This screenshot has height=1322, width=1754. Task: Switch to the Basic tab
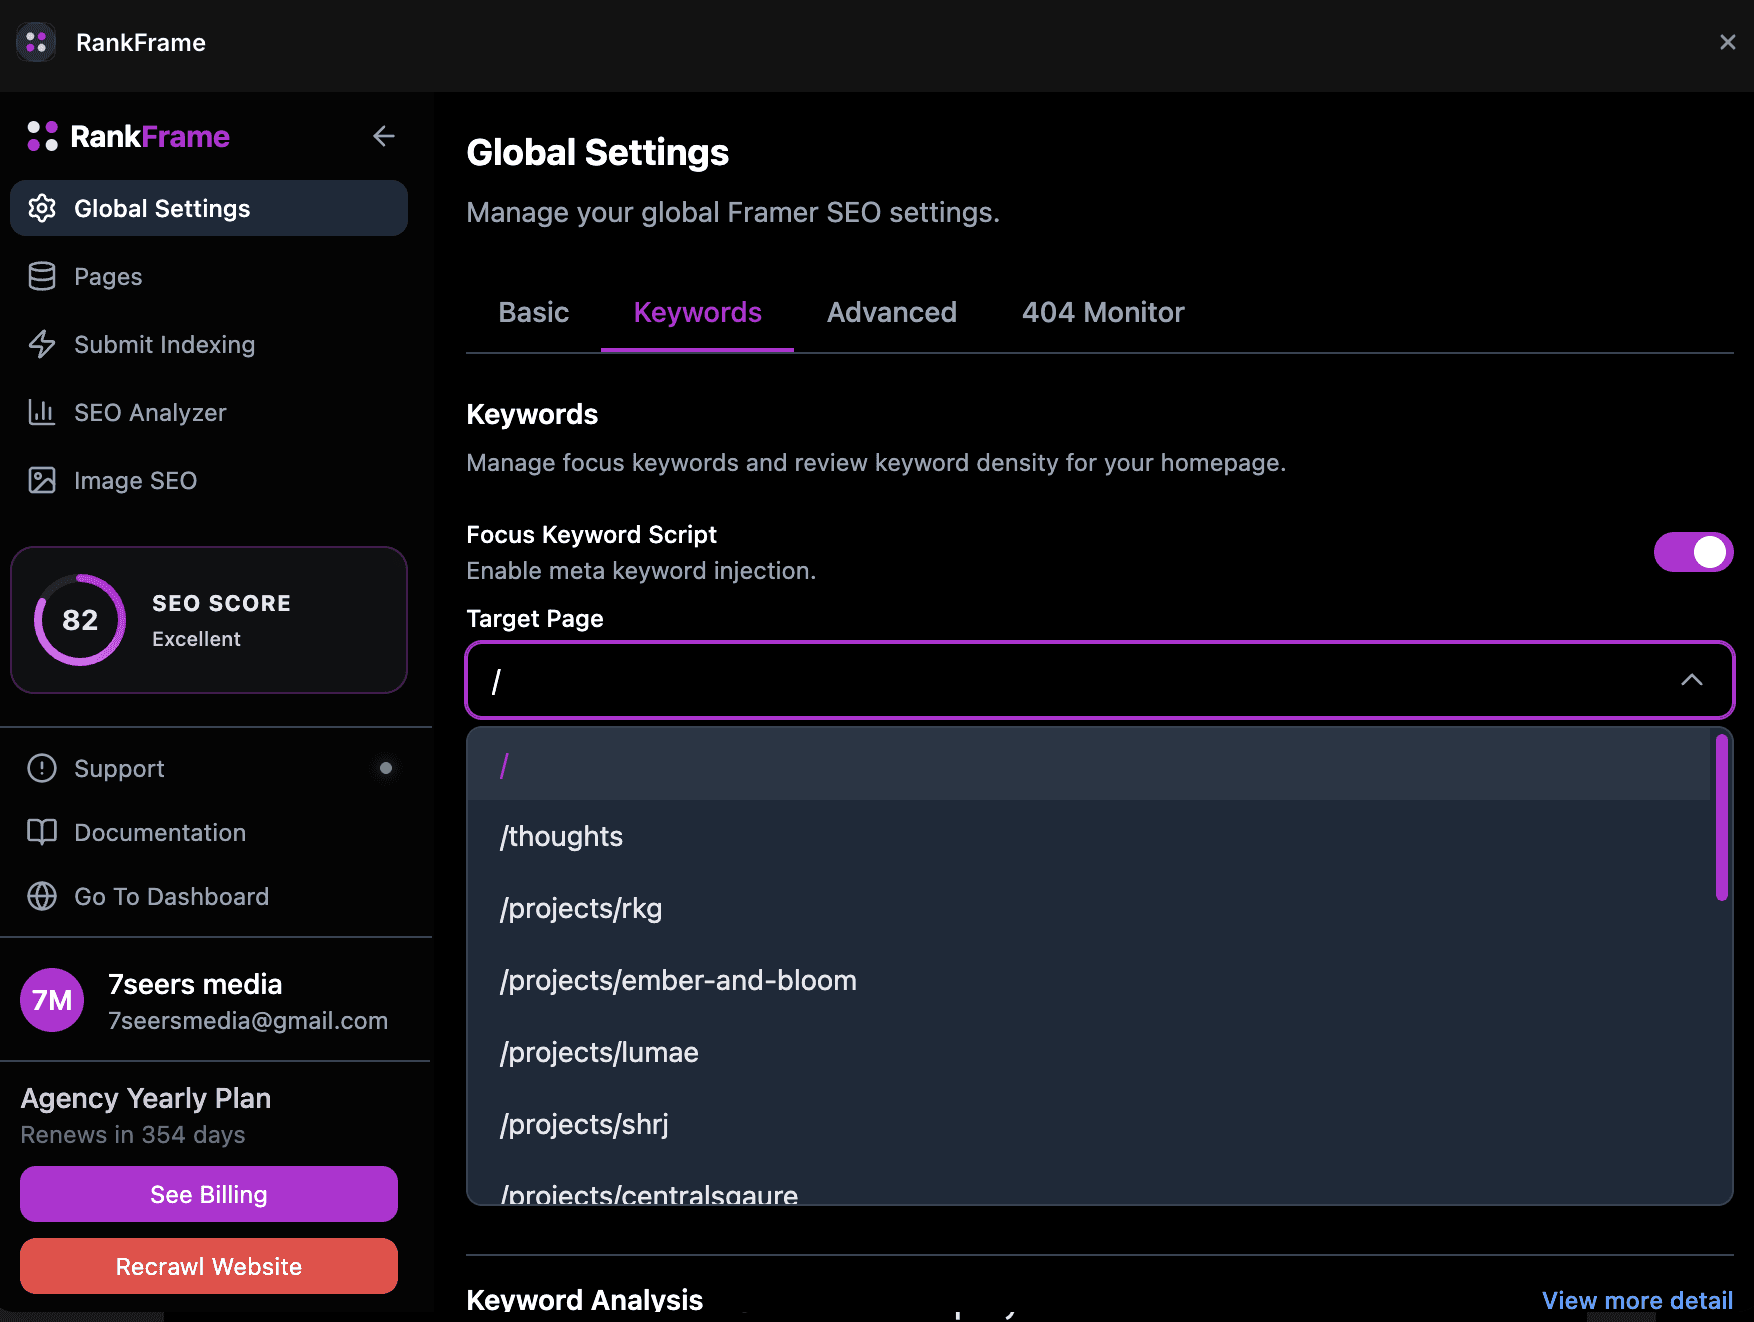point(534,312)
